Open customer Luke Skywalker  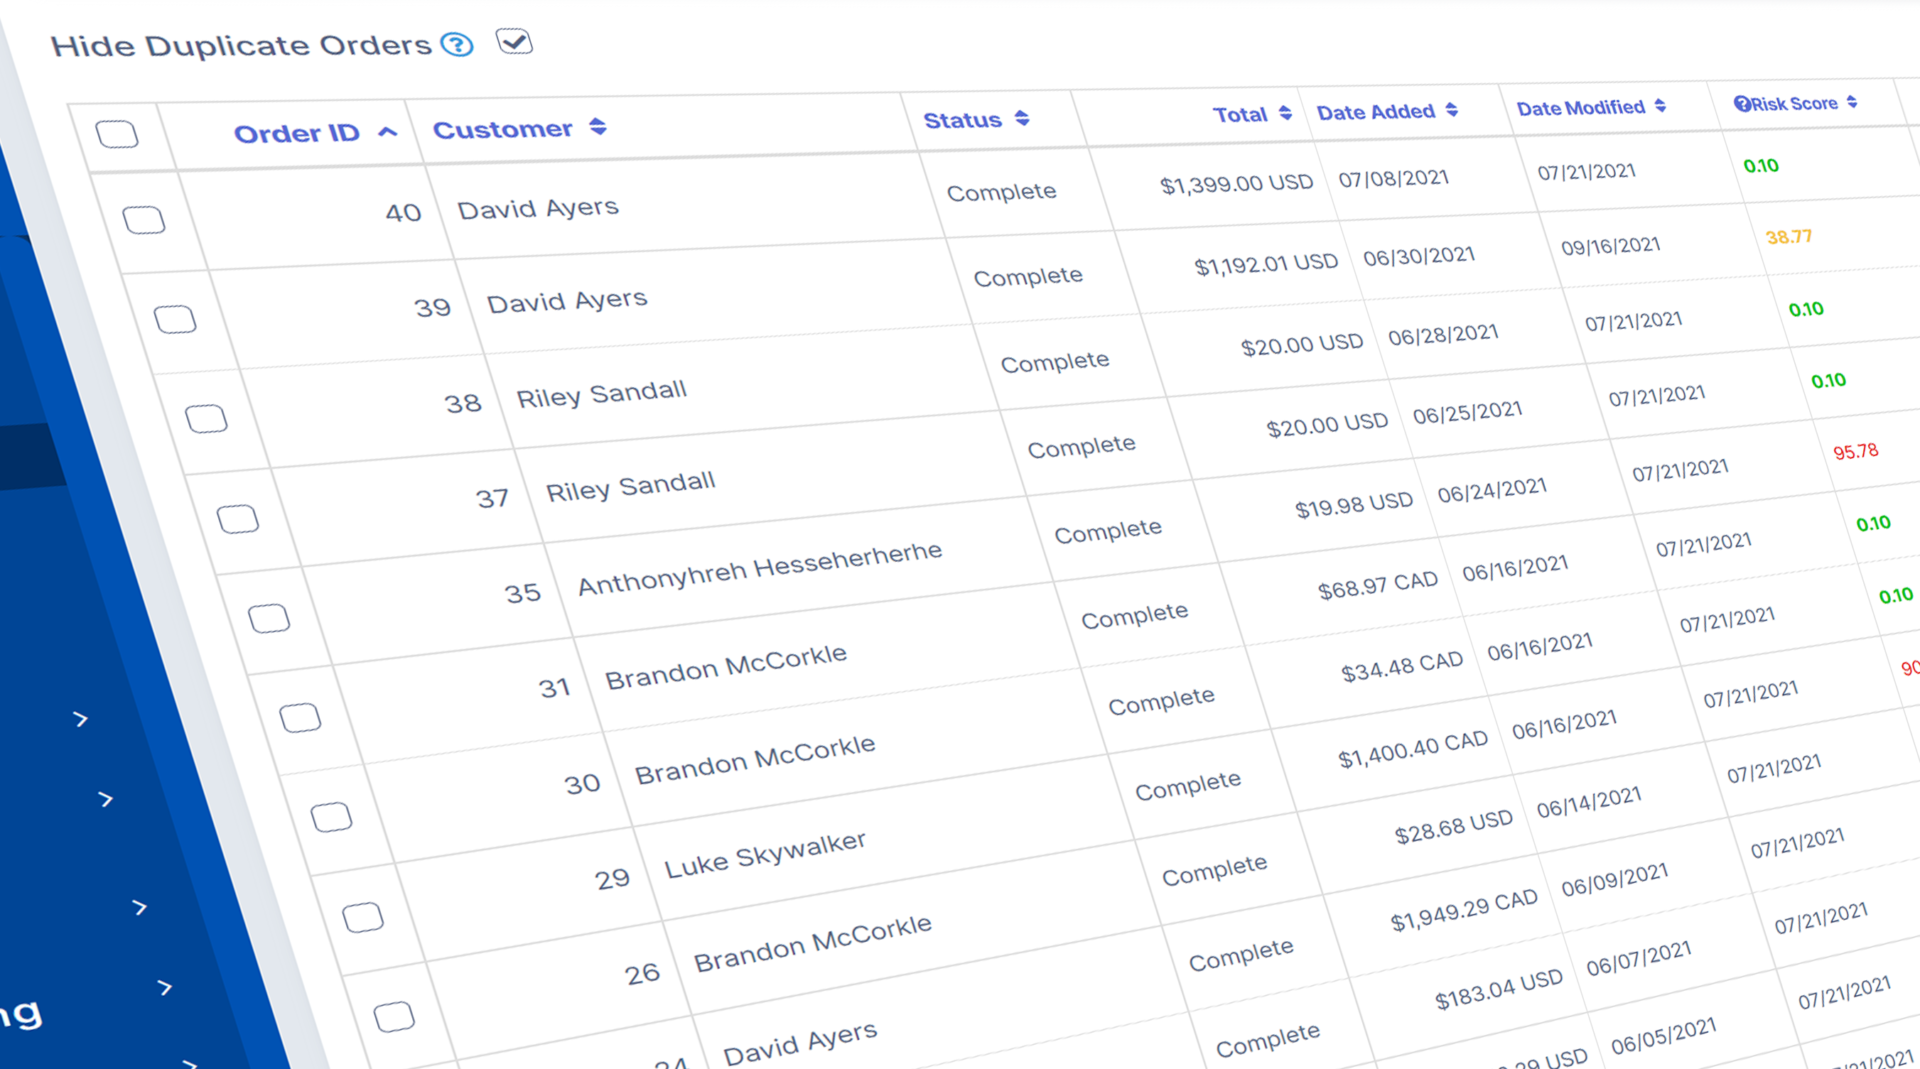765,855
